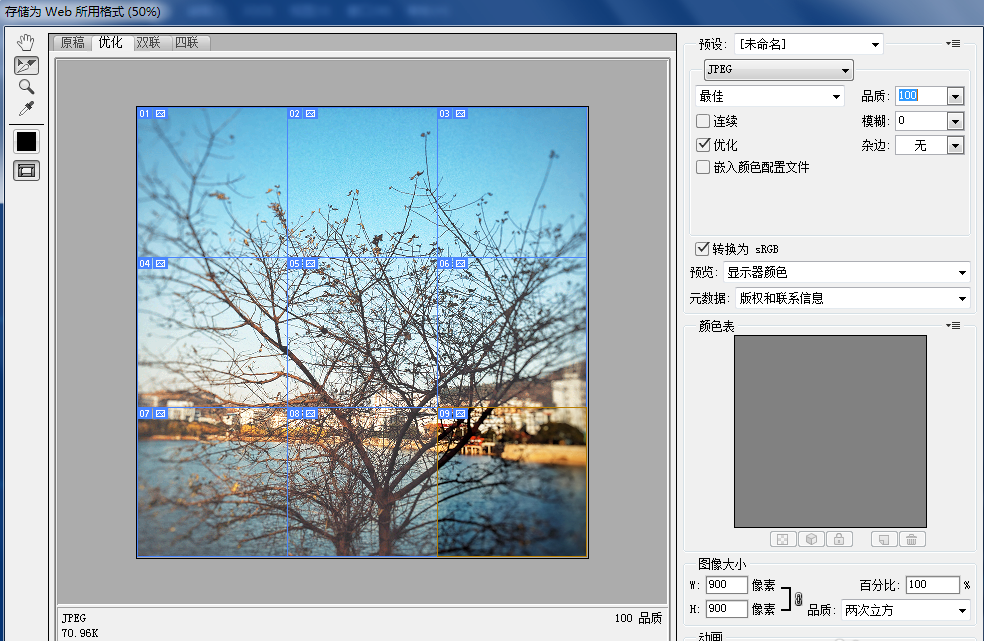Select slice 01 in the preview

pos(212,182)
